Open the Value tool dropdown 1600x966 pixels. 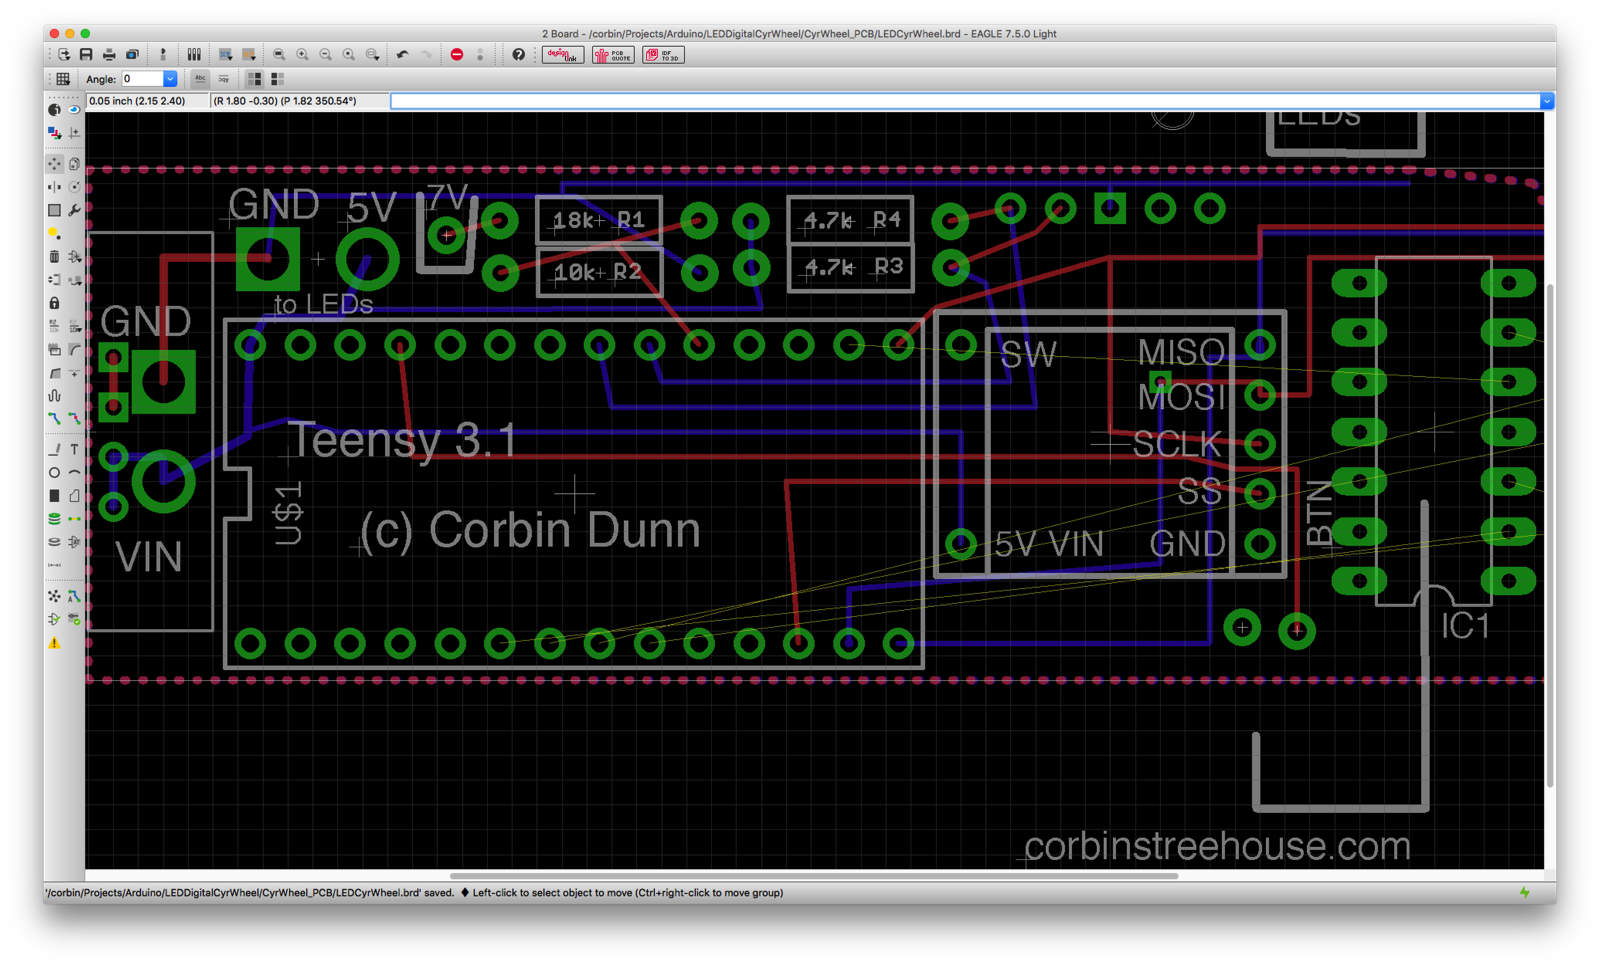coord(74,326)
